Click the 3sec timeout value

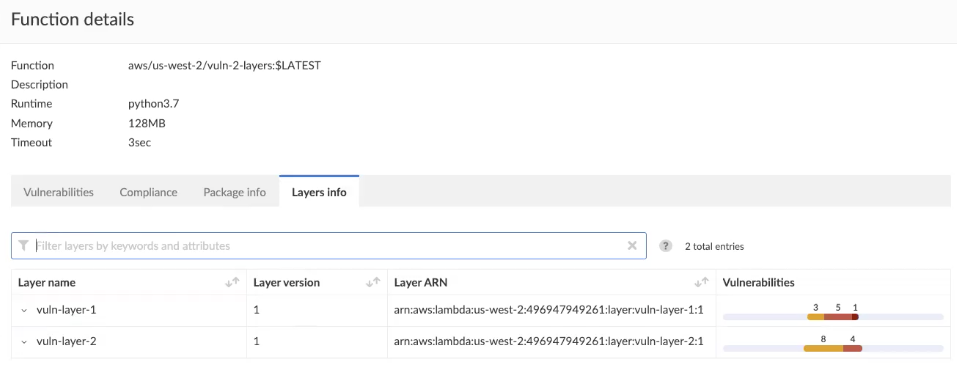139,143
